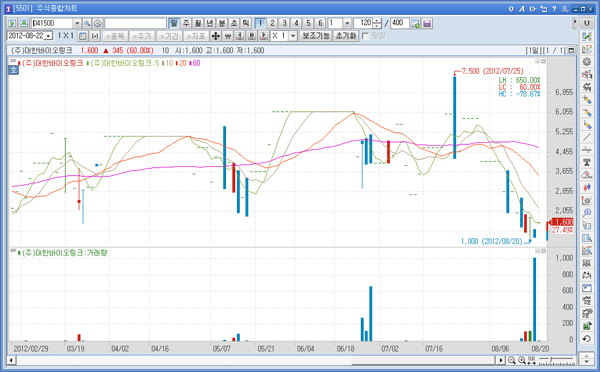Select the trend line drawing tool

coord(587,137)
